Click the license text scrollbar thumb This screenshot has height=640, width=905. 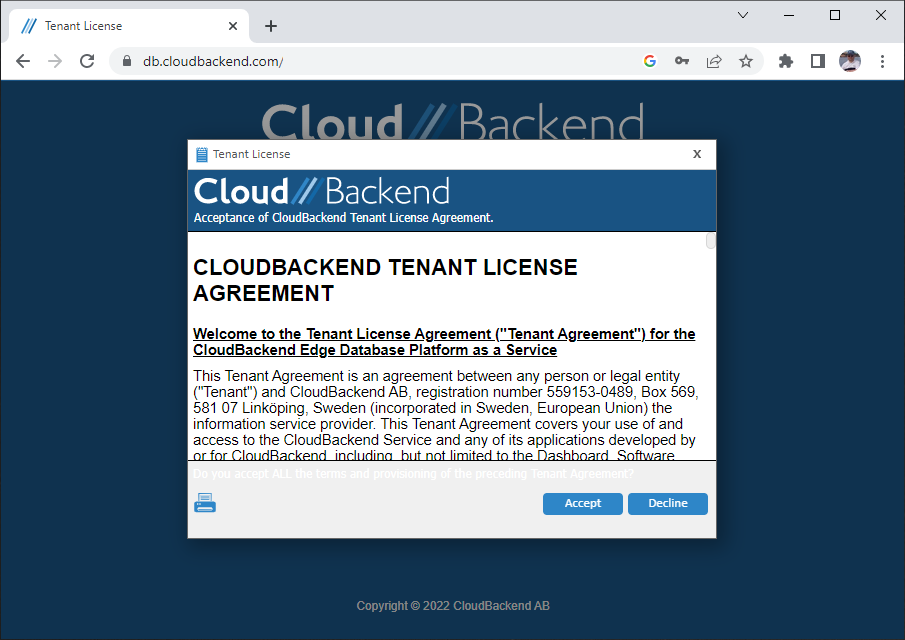pos(710,241)
